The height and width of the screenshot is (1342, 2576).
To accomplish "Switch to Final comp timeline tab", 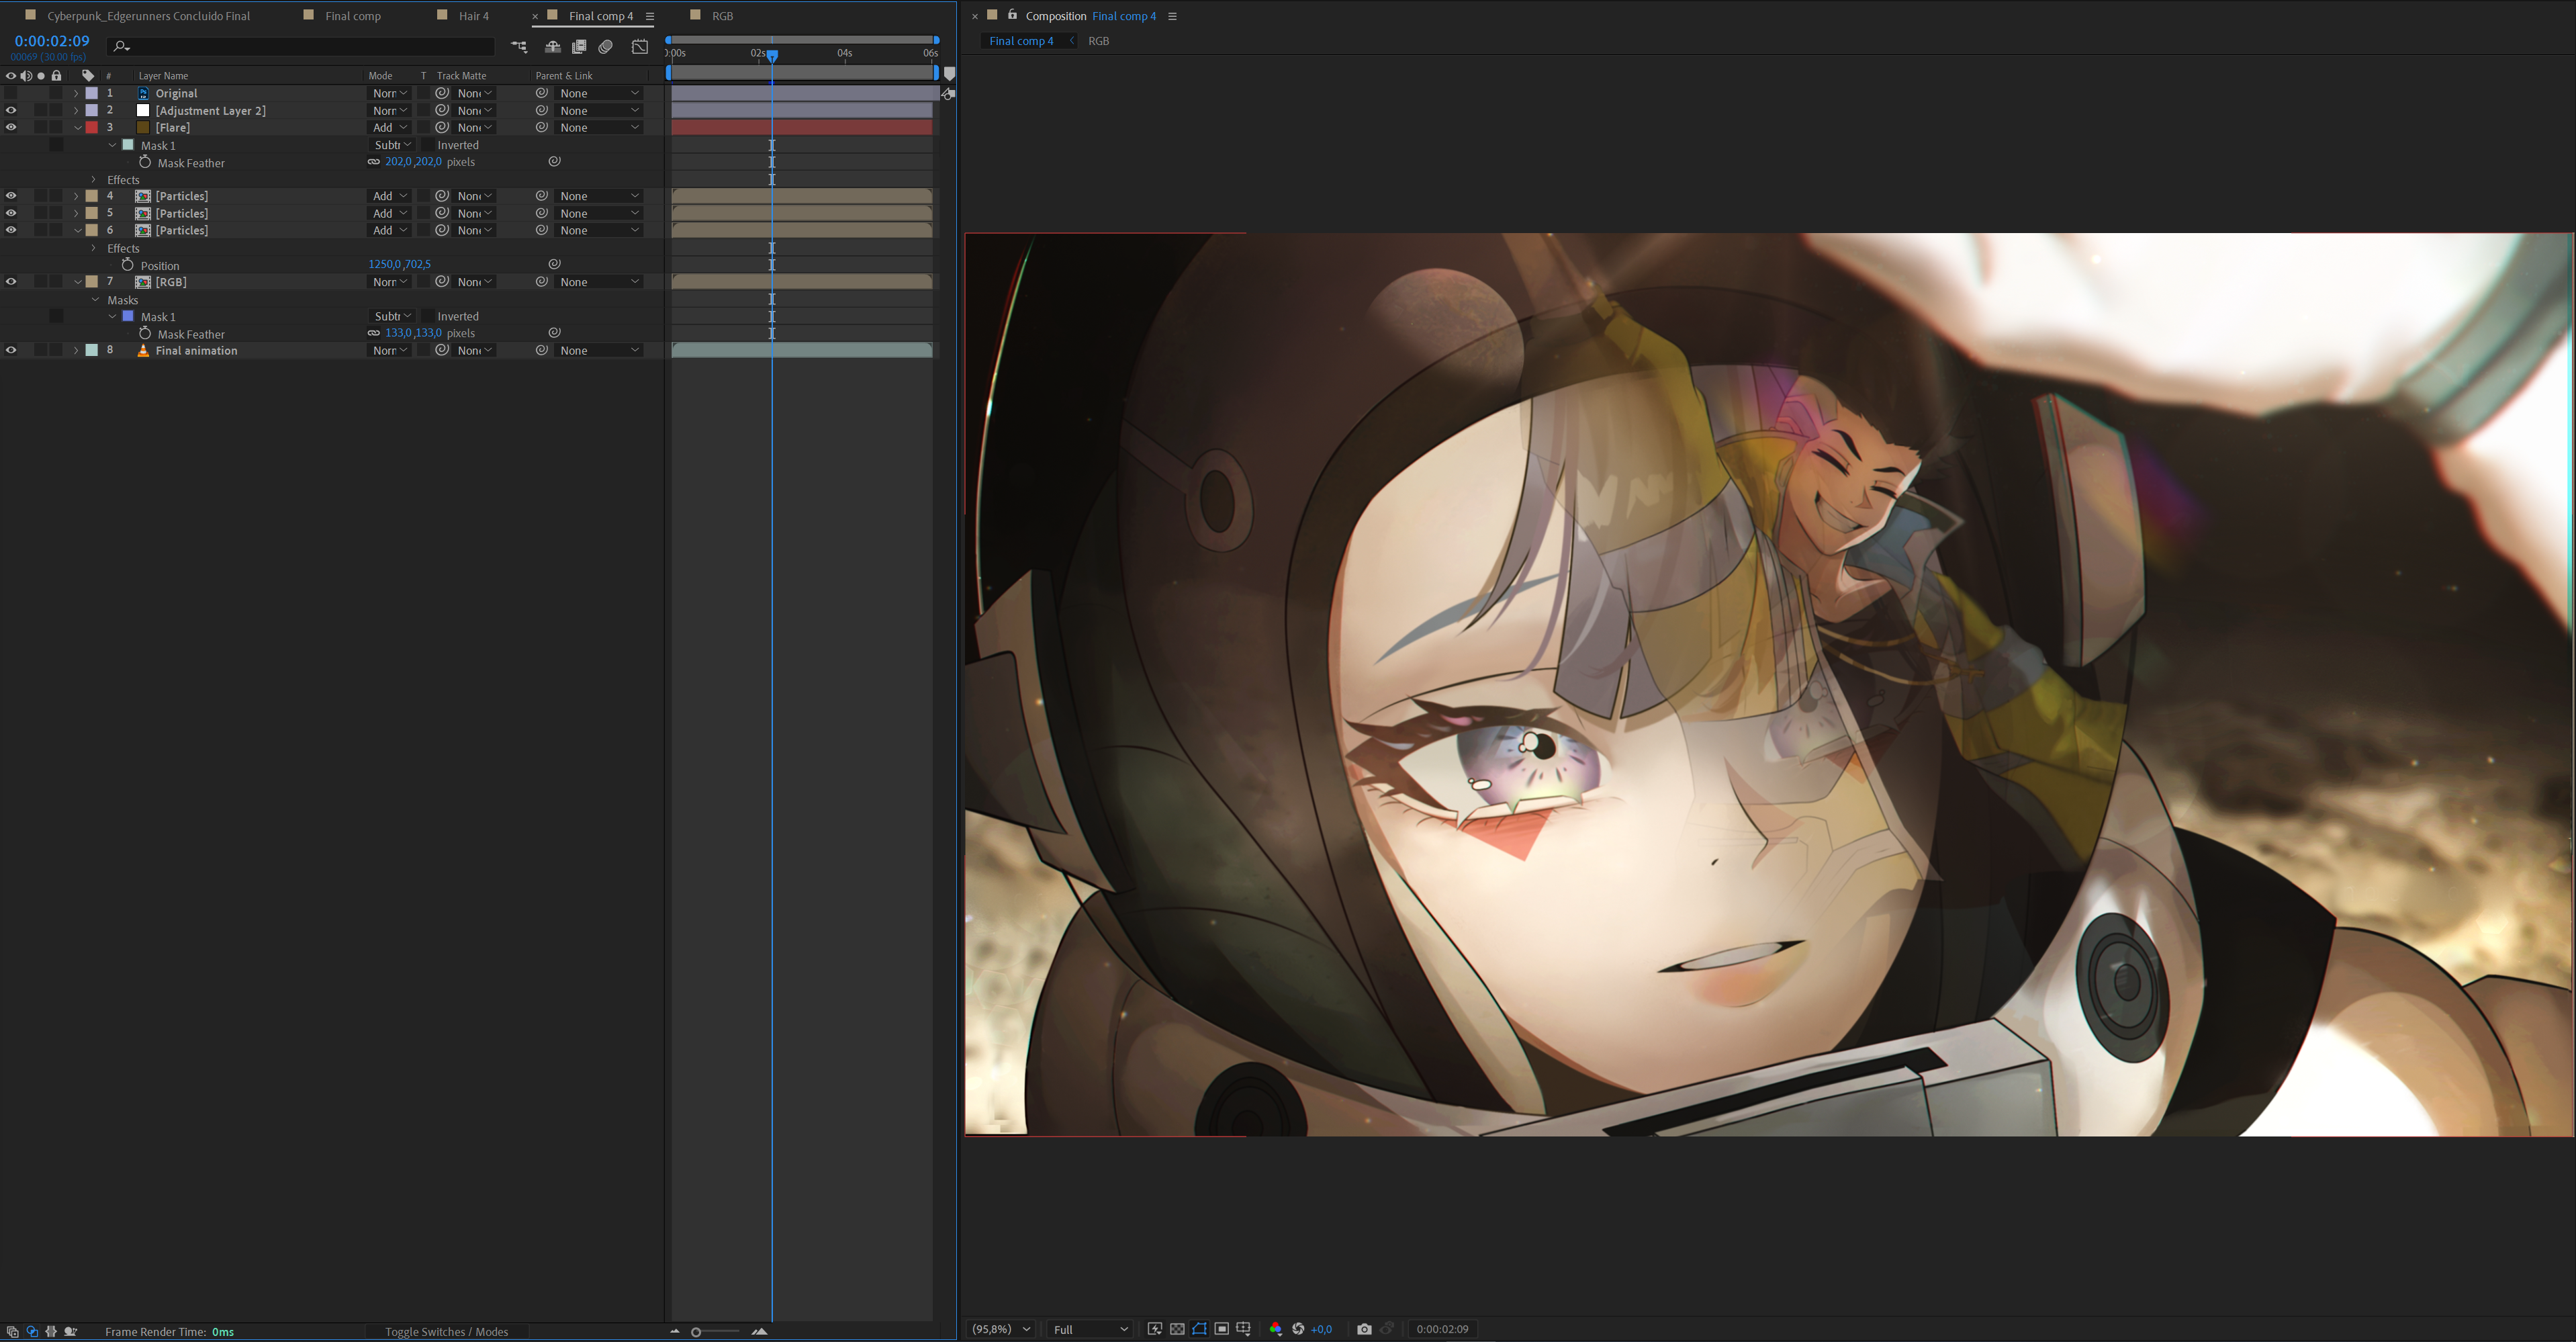I will [x=353, y=16].
